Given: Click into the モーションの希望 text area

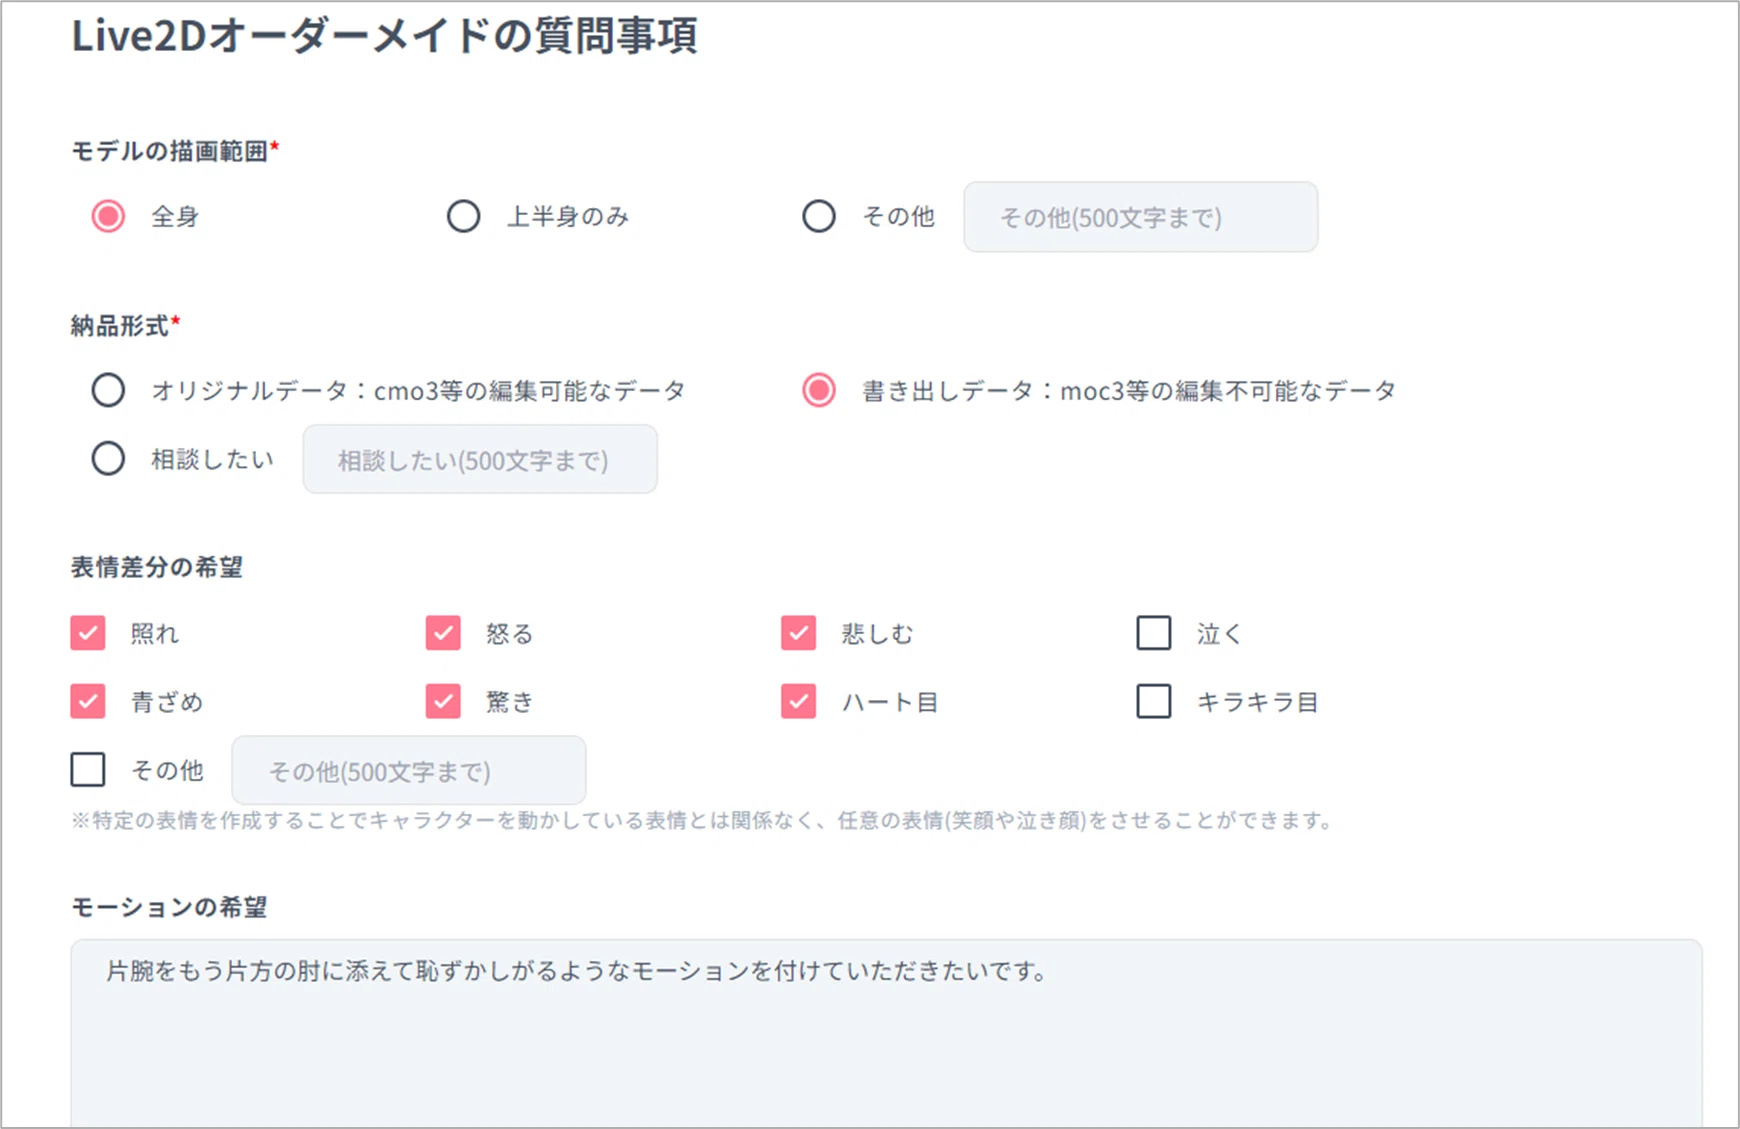Looking at the screenshot, I should [x=886, y=1033].
